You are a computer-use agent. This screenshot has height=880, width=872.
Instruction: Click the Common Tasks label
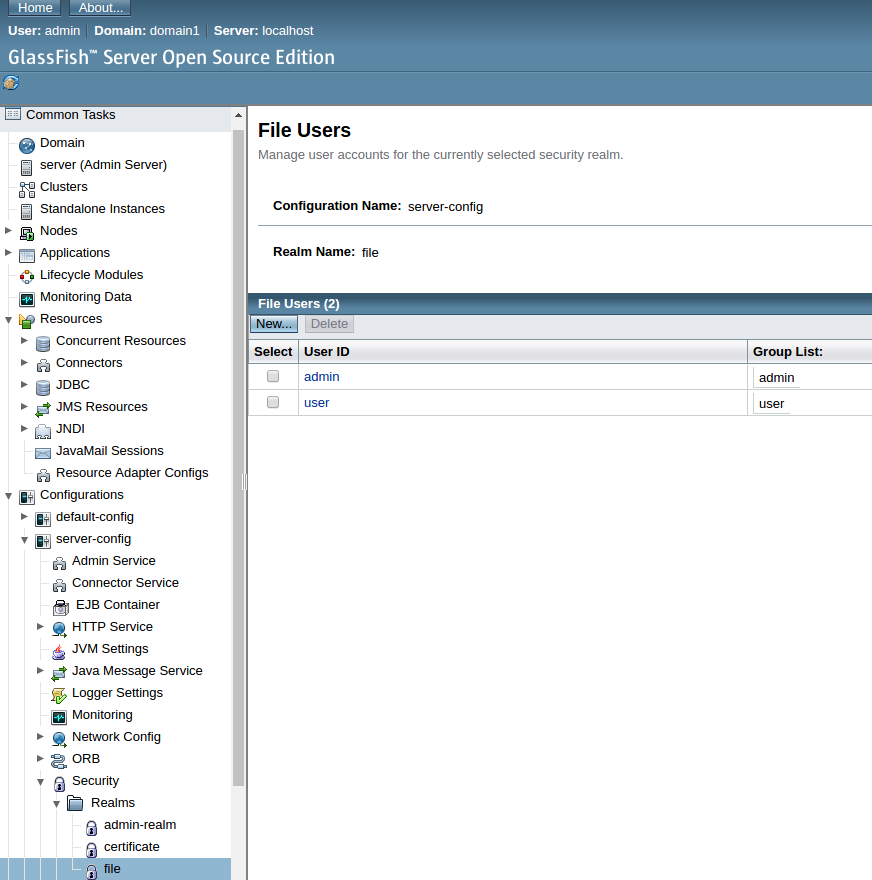pos(71,114)
